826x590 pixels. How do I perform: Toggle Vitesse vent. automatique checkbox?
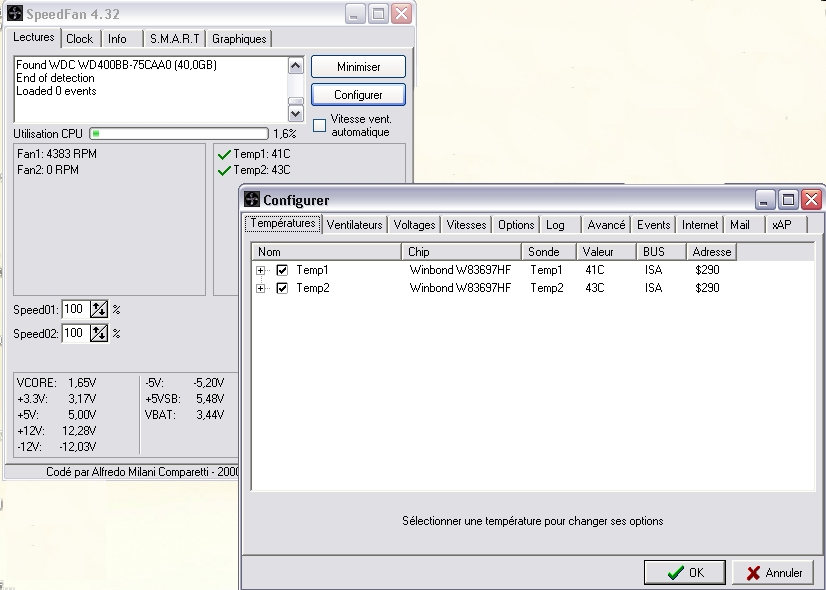319,125
